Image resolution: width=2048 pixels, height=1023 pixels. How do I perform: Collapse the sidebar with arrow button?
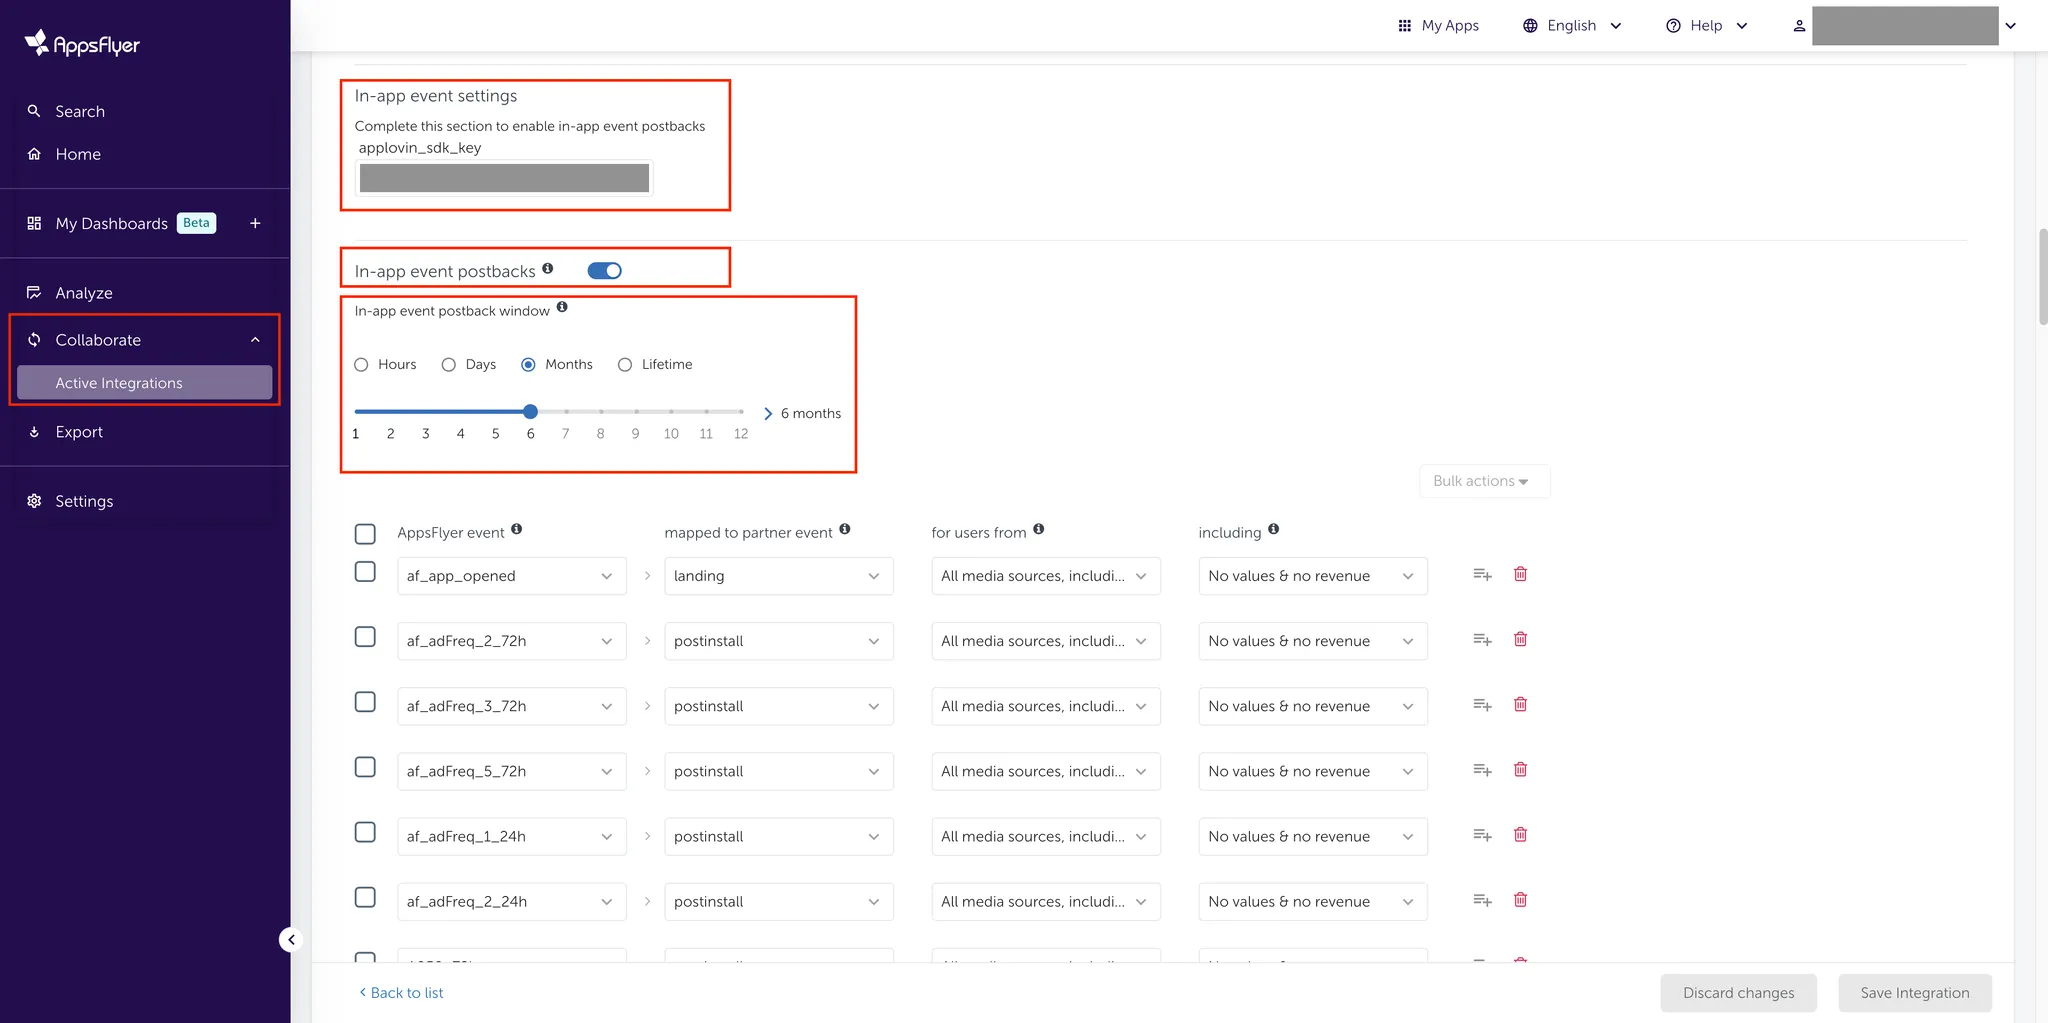(291, 939)
